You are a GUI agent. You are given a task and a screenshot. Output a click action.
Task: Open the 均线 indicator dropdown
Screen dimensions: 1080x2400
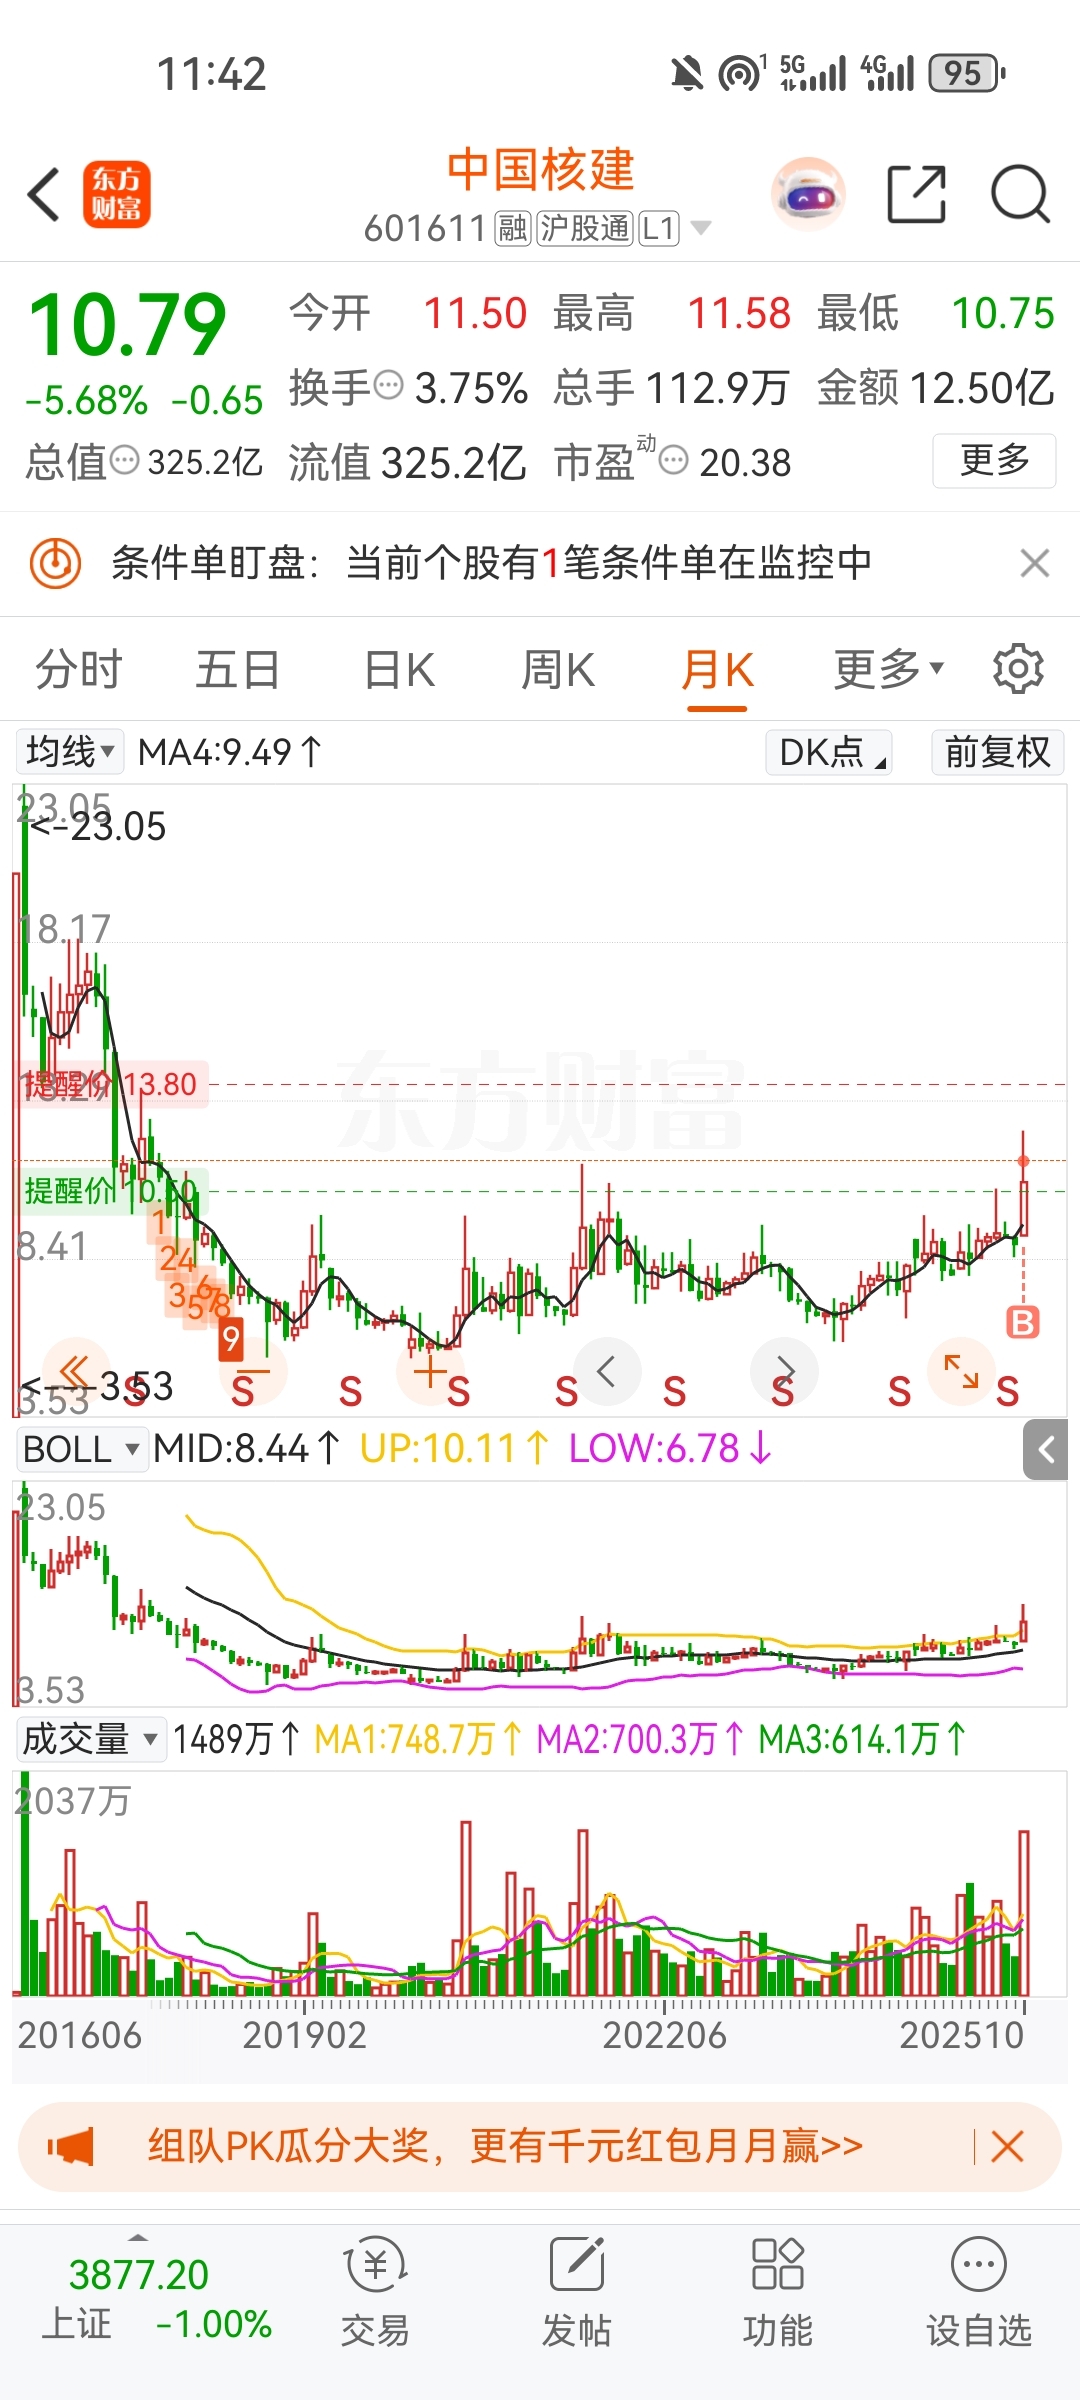tap(69, 752)
